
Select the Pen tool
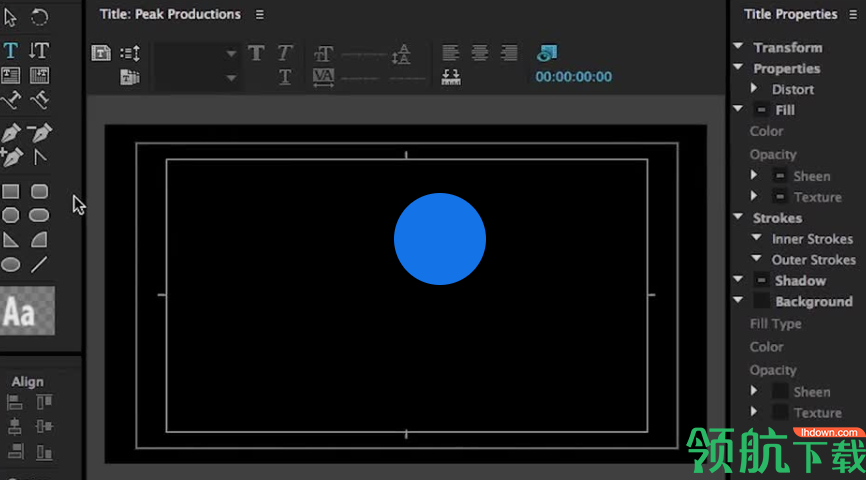[11, 133]
